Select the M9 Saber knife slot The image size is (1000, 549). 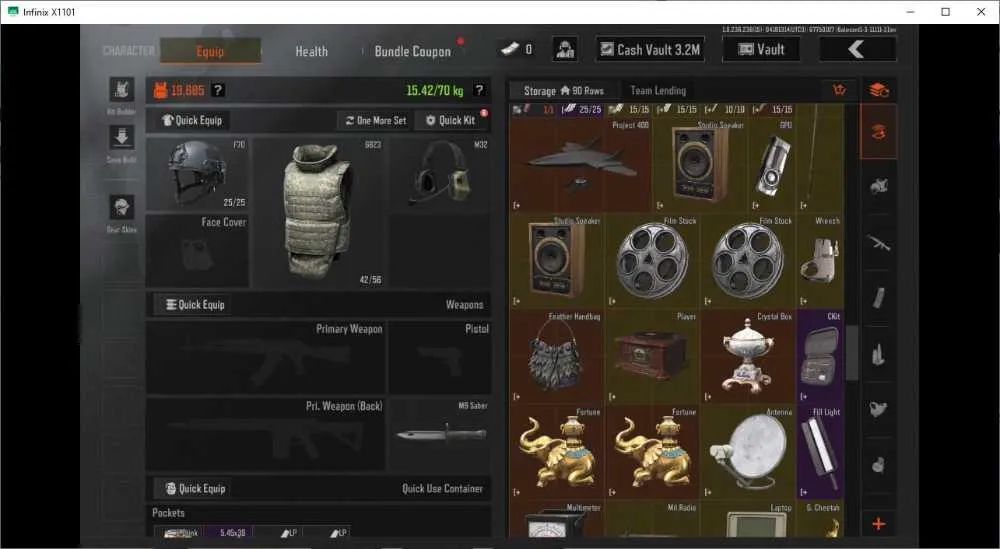click(x=440, y=434)
